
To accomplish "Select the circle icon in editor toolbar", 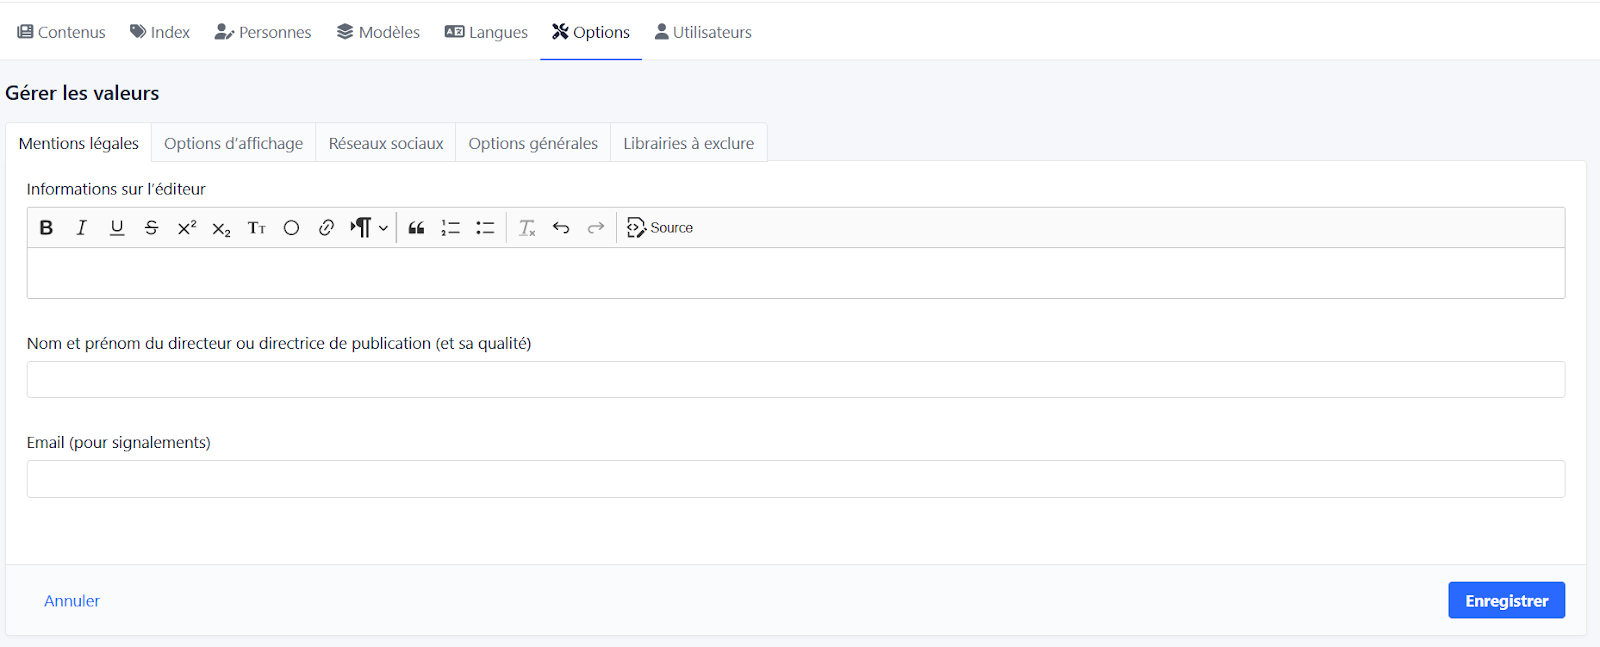I will coord(291,228).
